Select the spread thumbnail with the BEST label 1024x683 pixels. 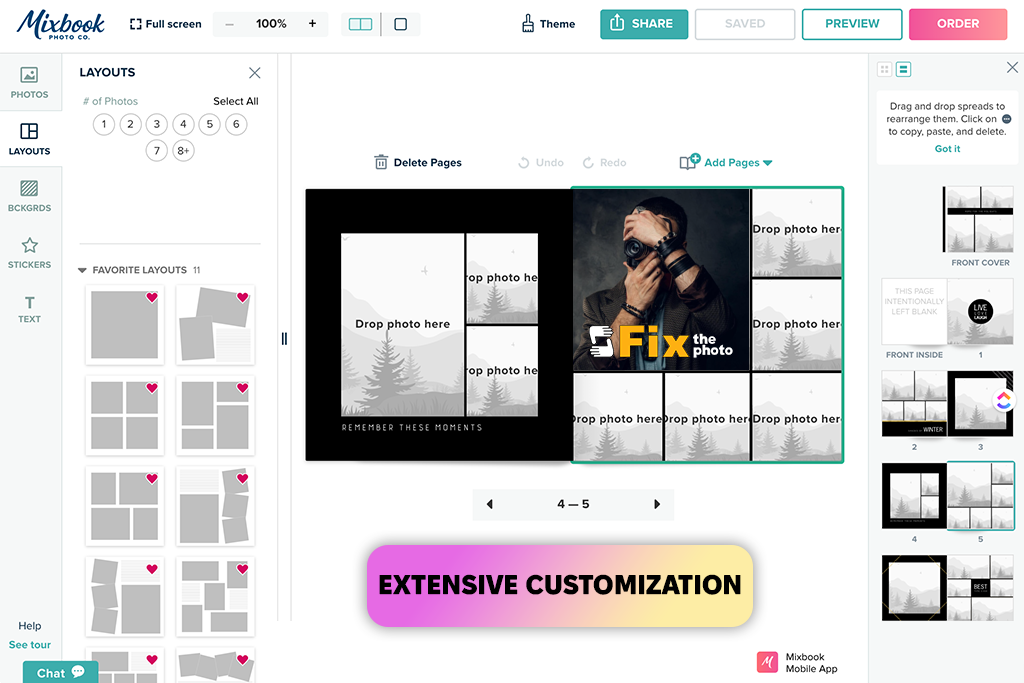947,588
